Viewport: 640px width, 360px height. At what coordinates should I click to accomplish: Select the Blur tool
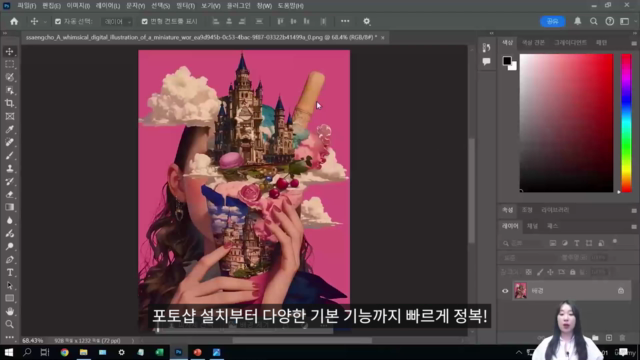pos(9,220)
